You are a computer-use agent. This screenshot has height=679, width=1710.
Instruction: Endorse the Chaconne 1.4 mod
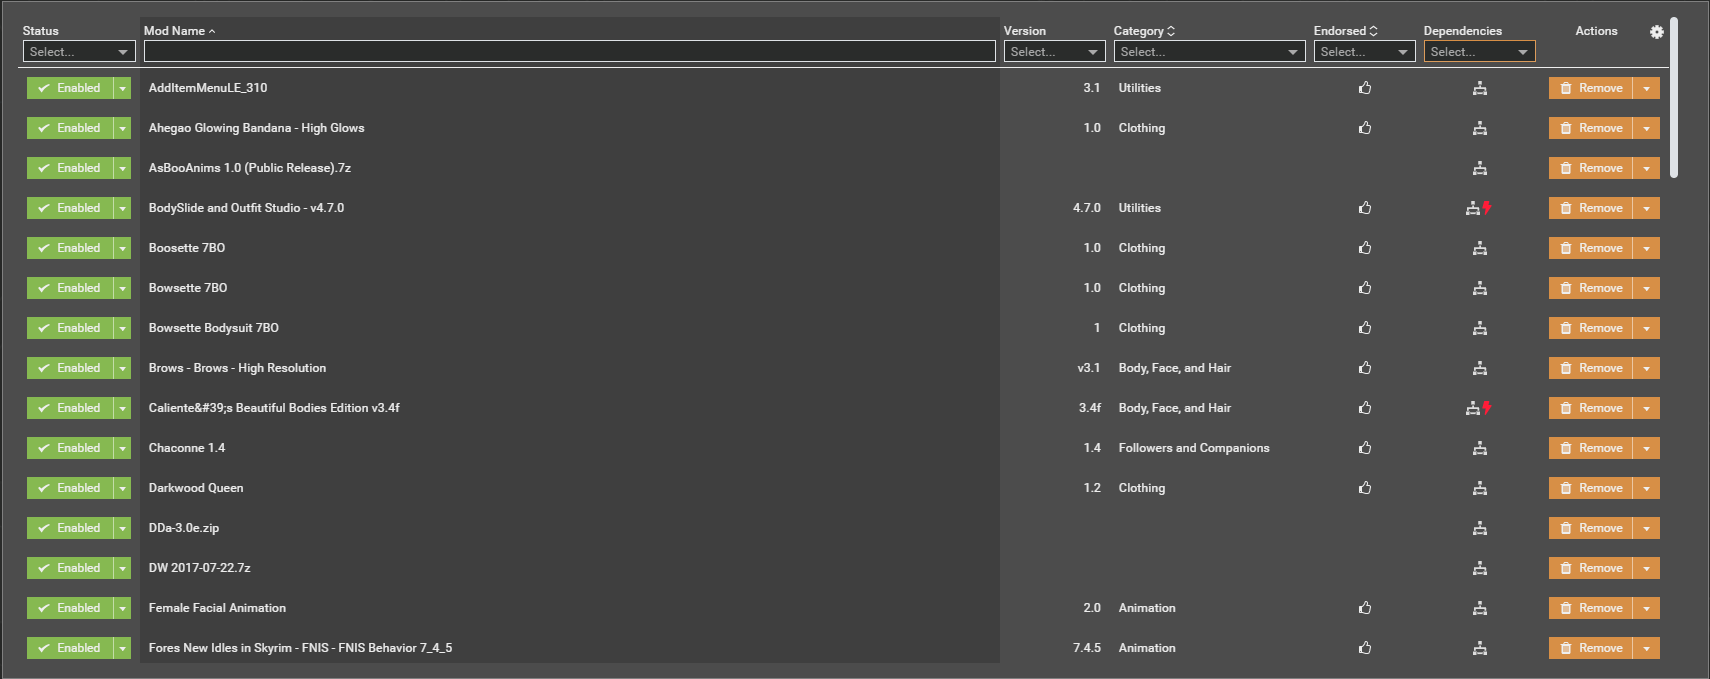(x=1365, y=448)
